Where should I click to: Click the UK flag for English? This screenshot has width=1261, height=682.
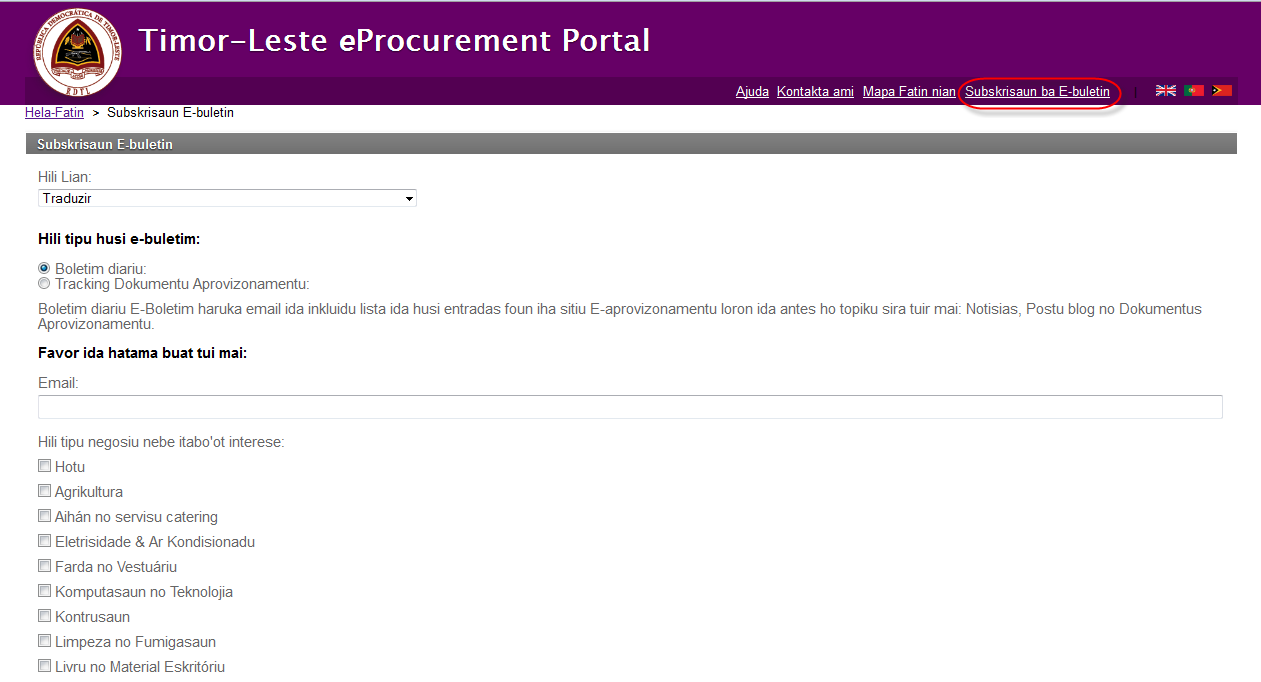click(x=1165, y=90)
